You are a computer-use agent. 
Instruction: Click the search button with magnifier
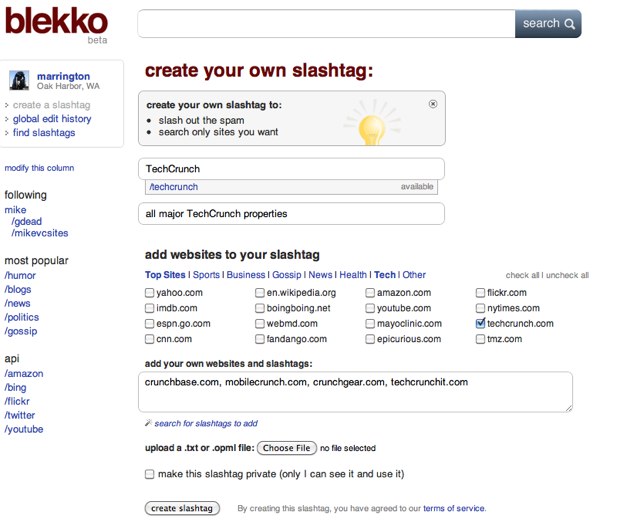point(548,24)
